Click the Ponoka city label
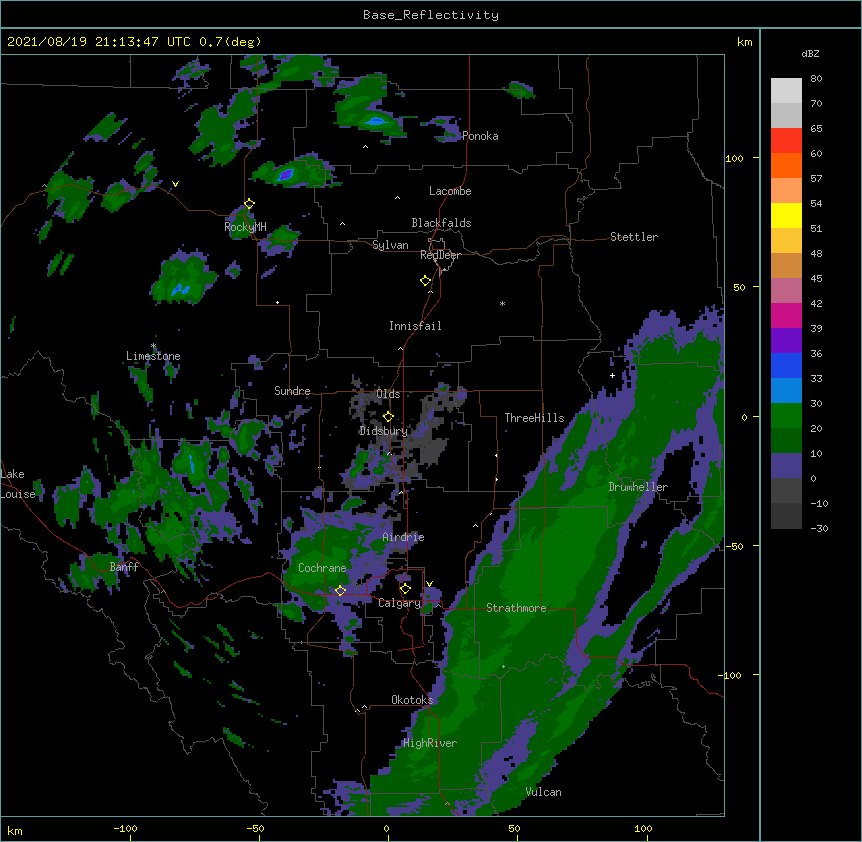Image resolution: width=862 pixels, height=842 pixels. pos(480,136)
